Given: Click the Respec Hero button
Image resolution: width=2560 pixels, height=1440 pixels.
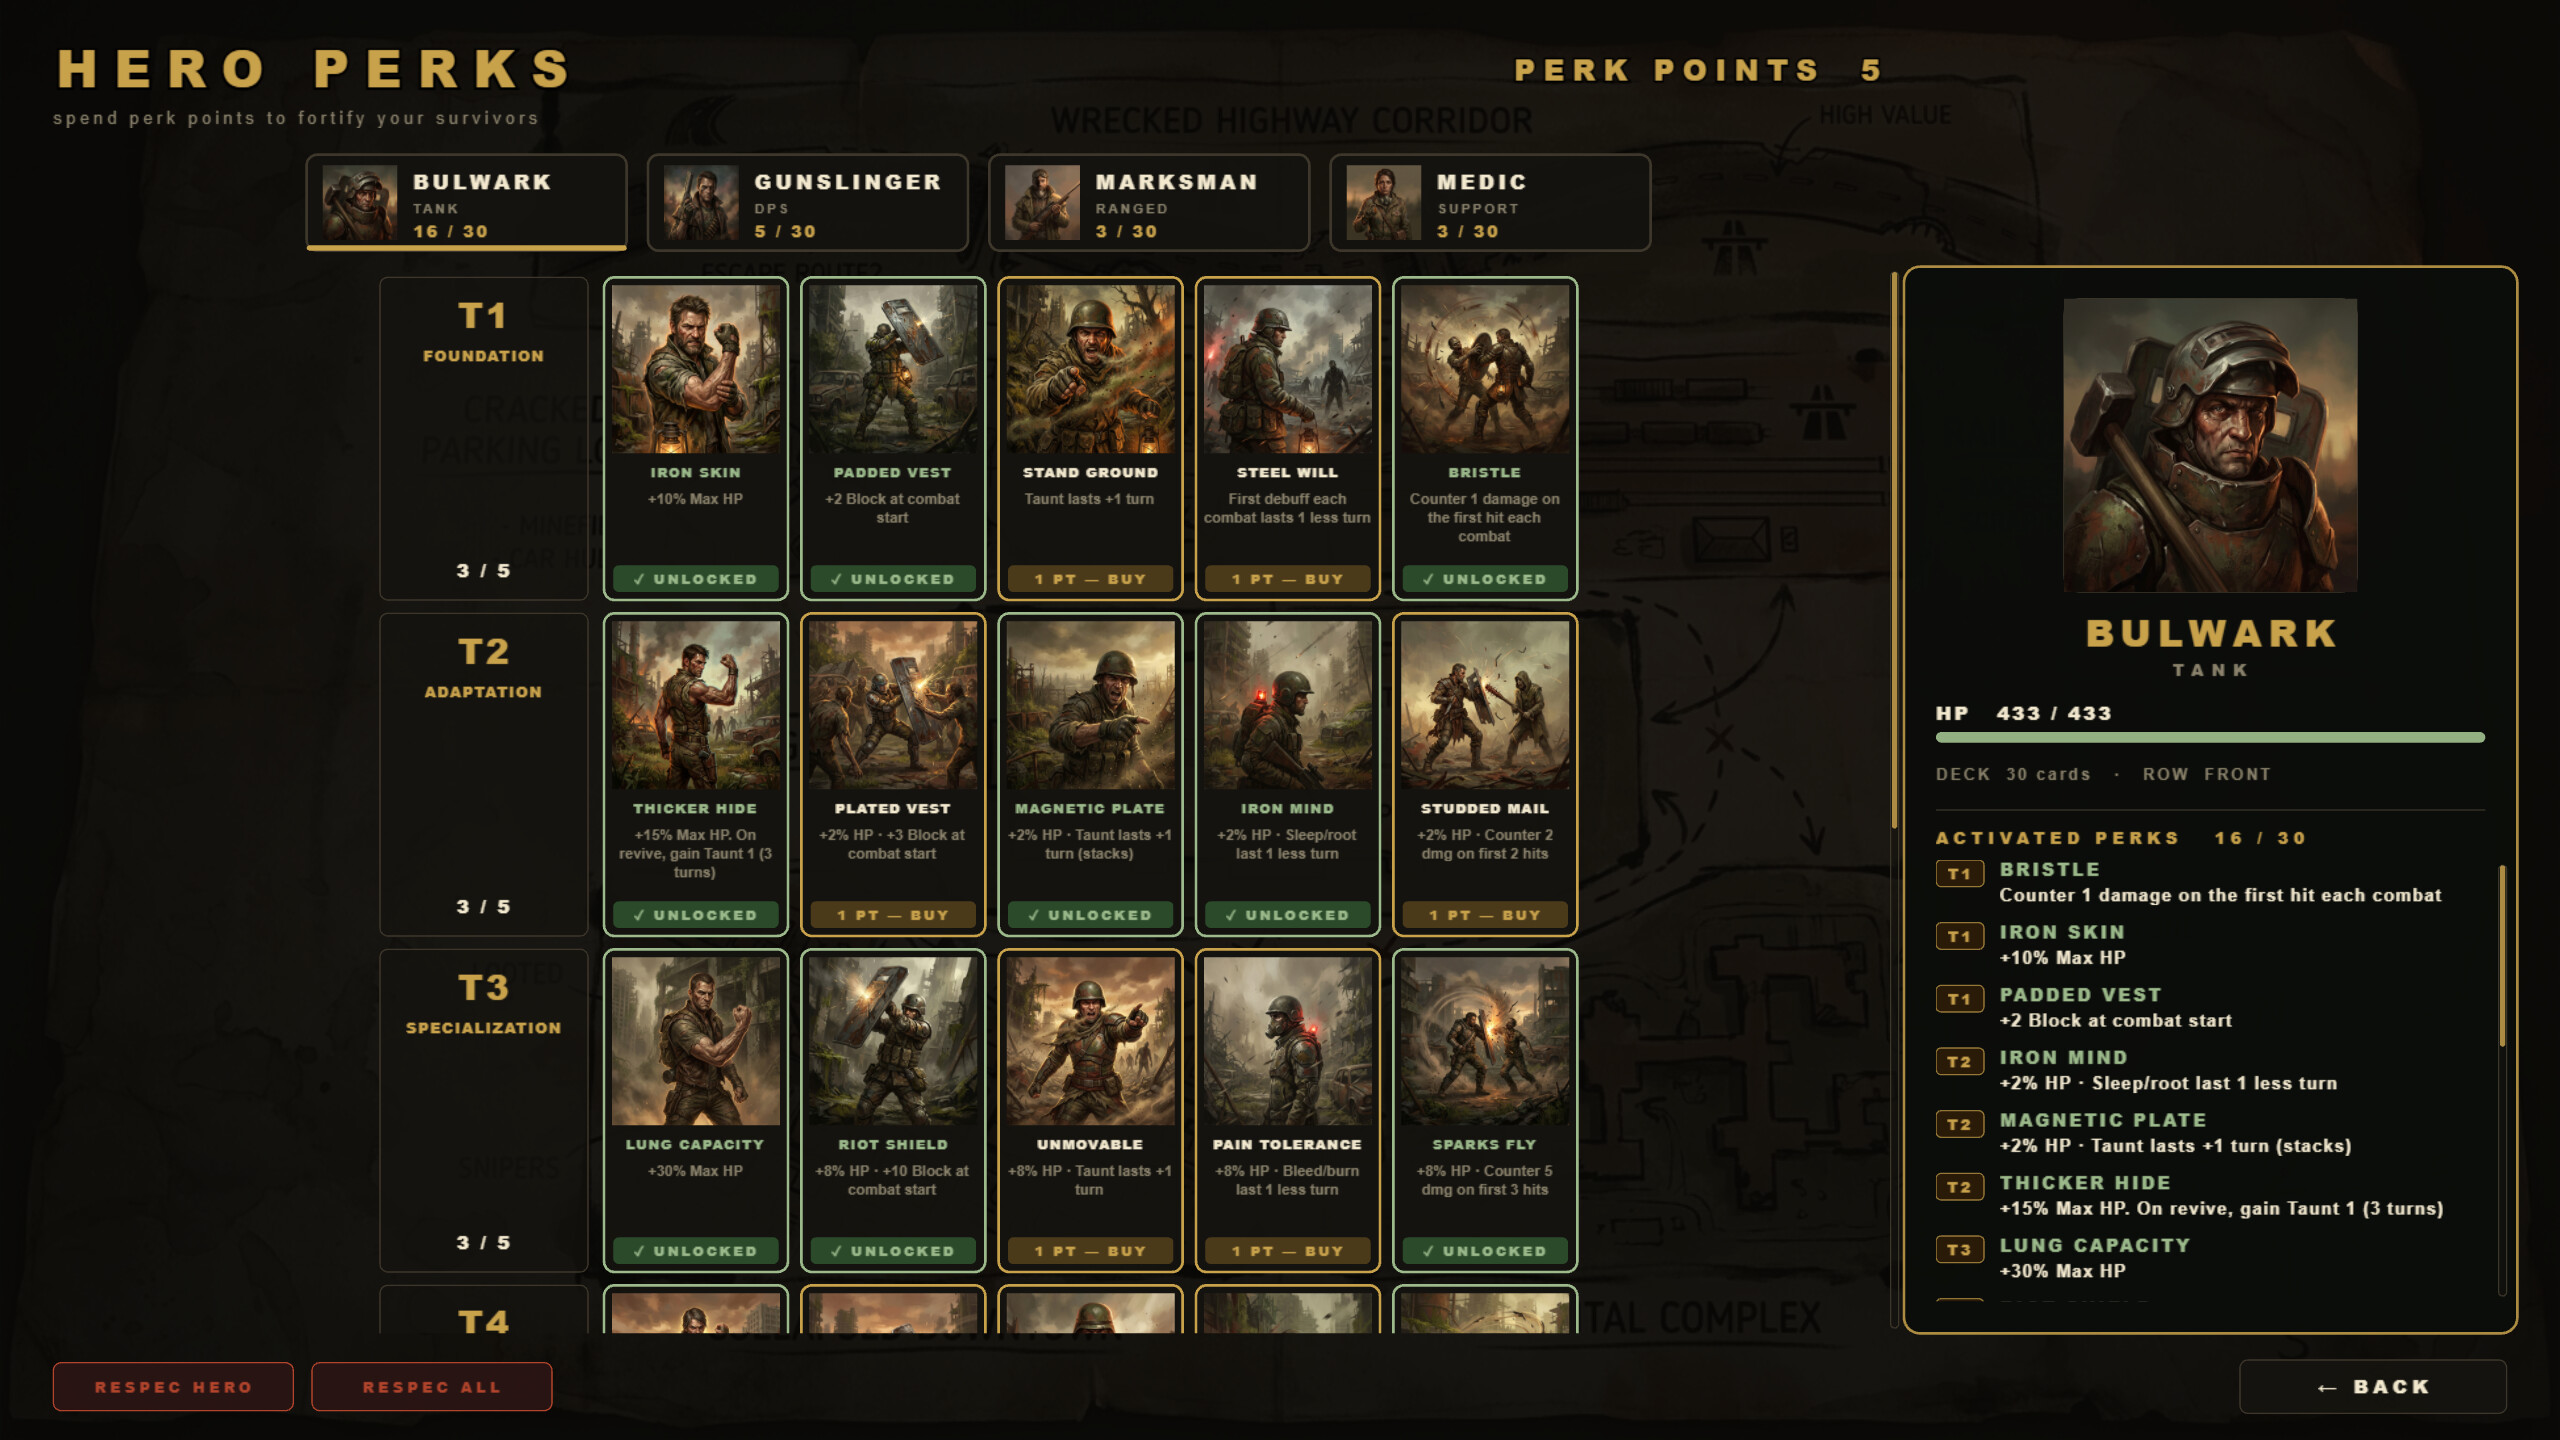Looking at the screenshot, I should 173,1387.
